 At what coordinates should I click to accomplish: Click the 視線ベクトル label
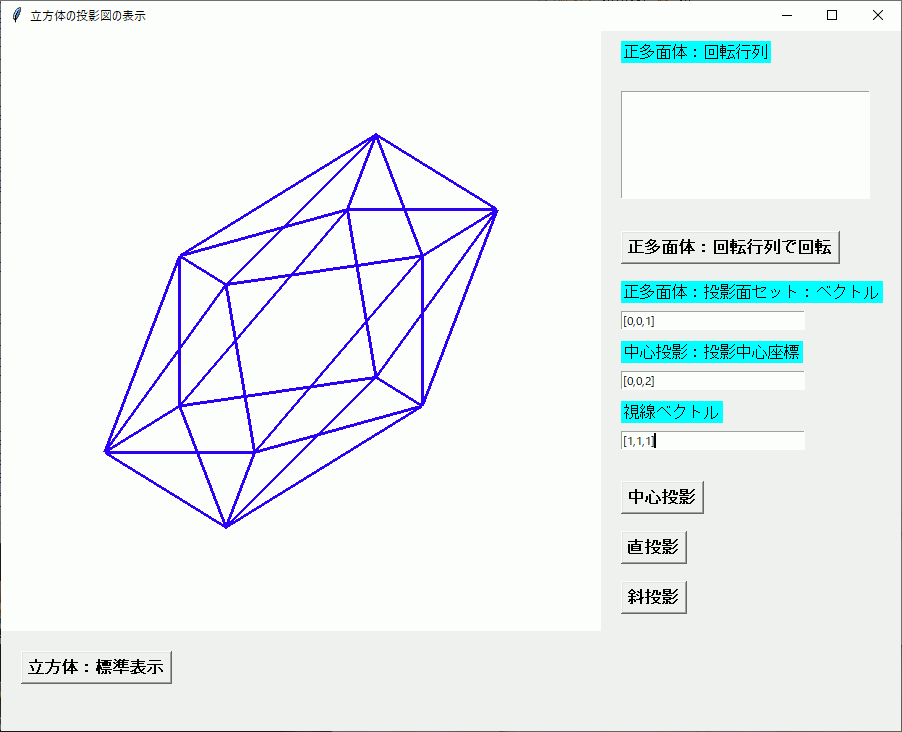[x=671, y=412]
